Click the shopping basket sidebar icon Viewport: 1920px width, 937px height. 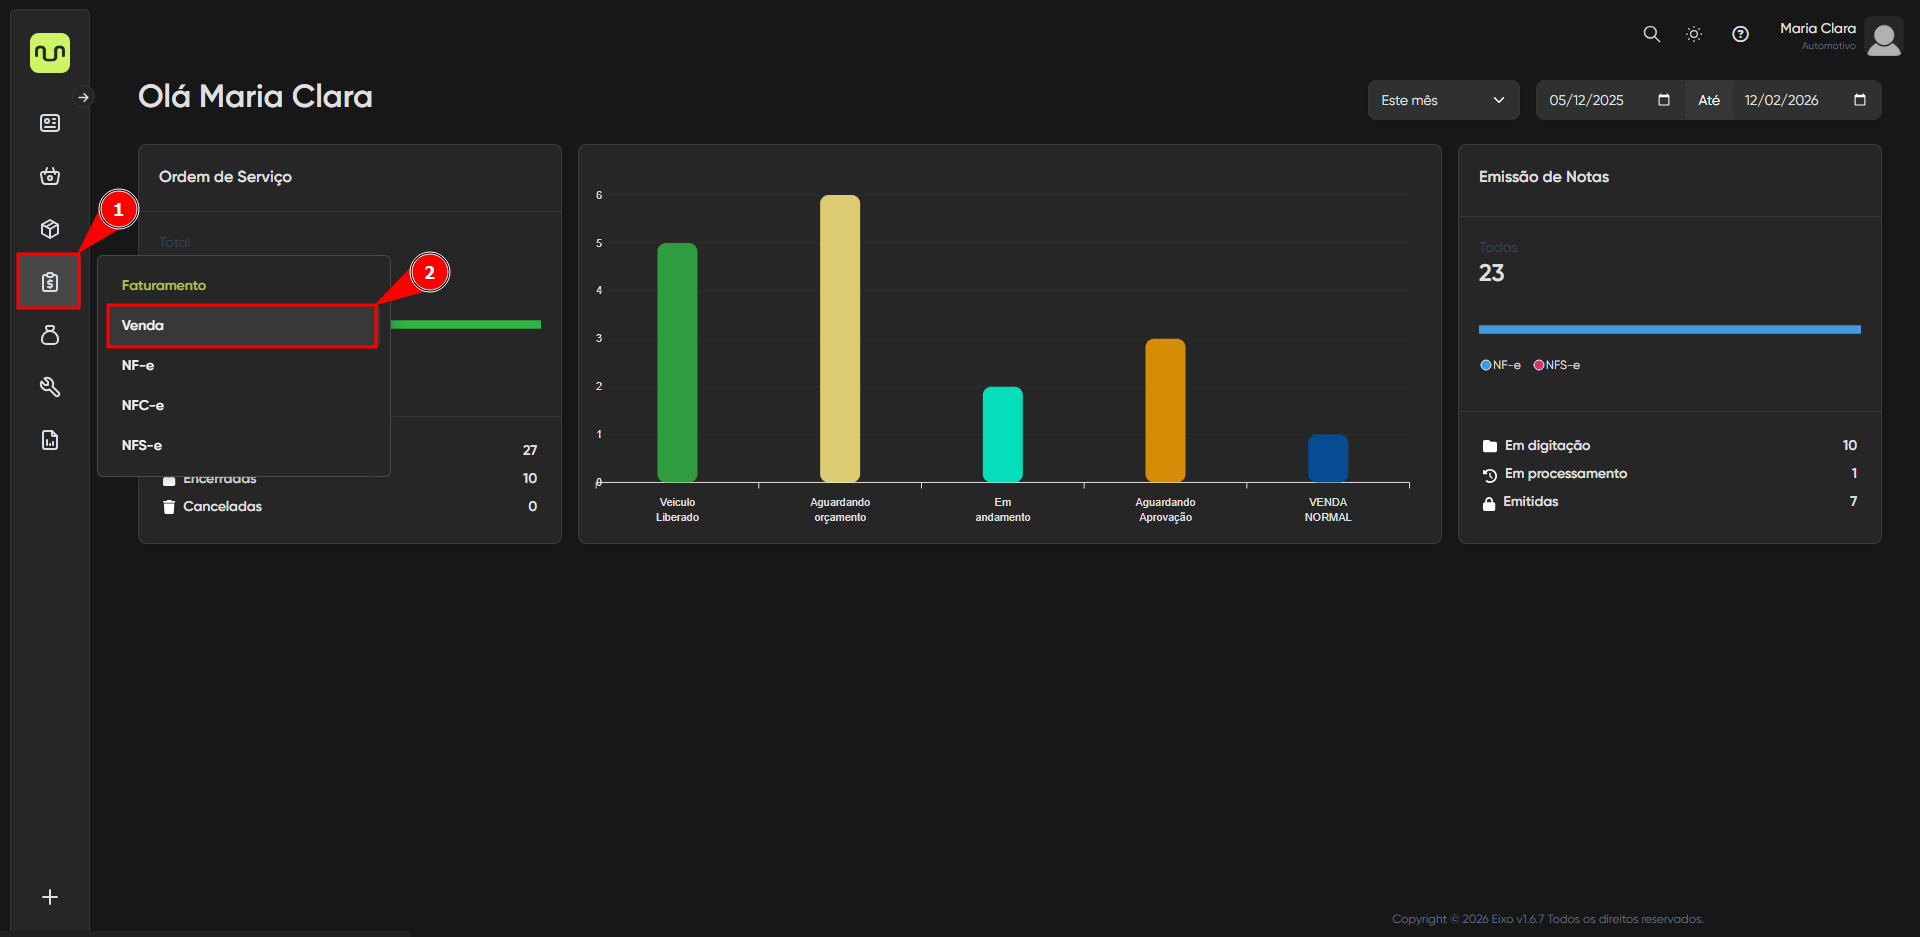49,176
